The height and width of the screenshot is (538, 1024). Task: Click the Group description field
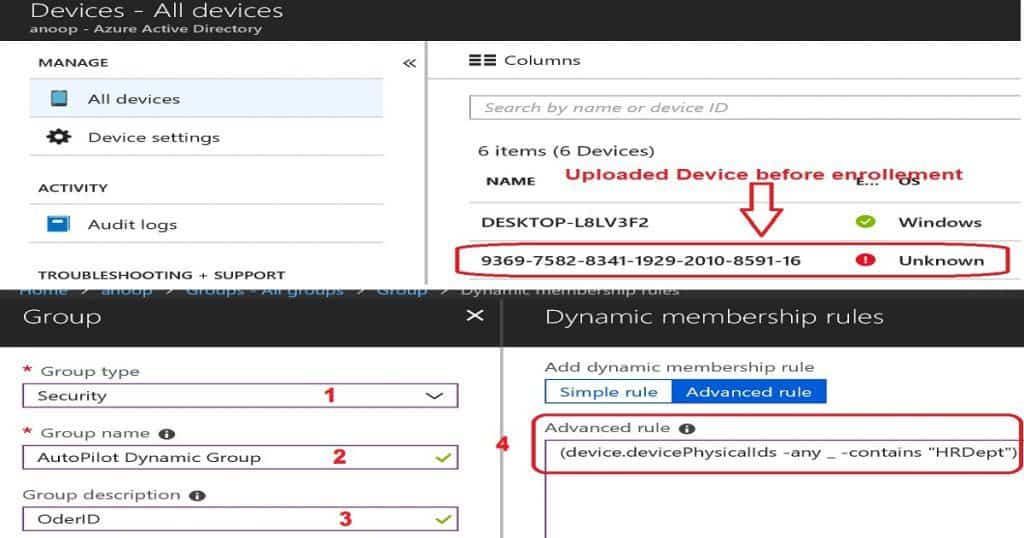click(240, 519)
